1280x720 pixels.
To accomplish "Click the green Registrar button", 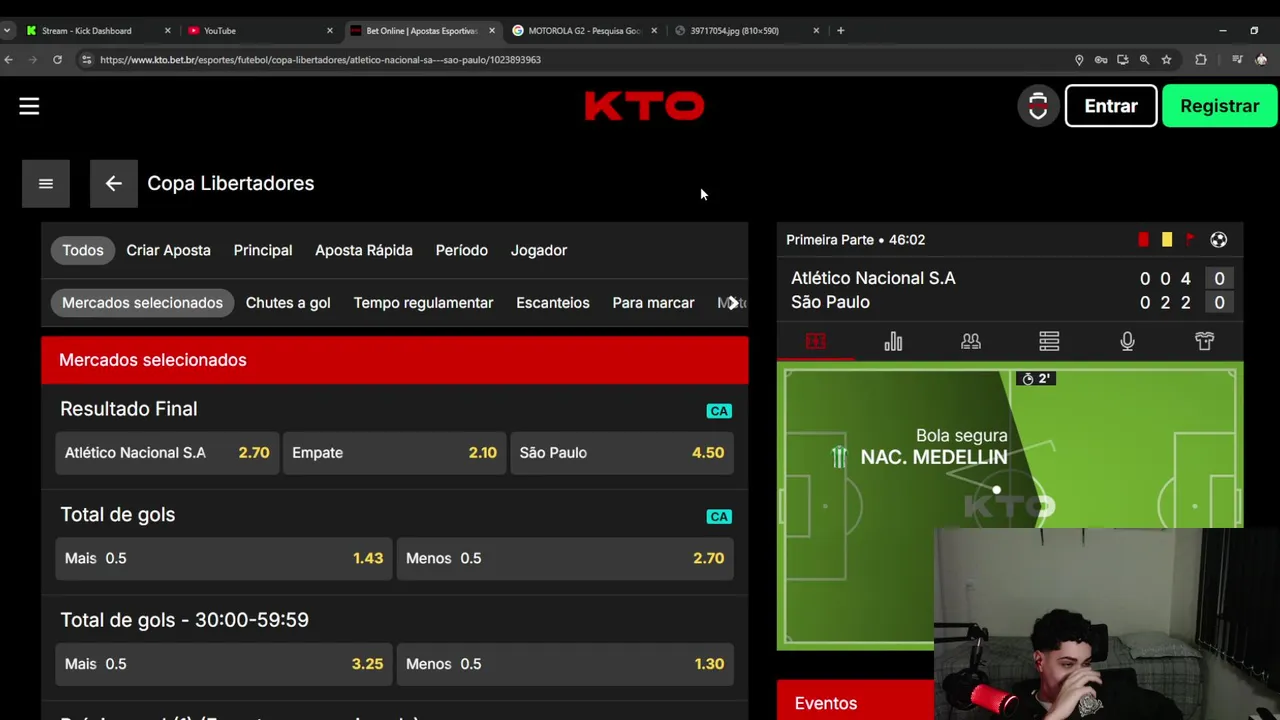I will (1220, 106).
